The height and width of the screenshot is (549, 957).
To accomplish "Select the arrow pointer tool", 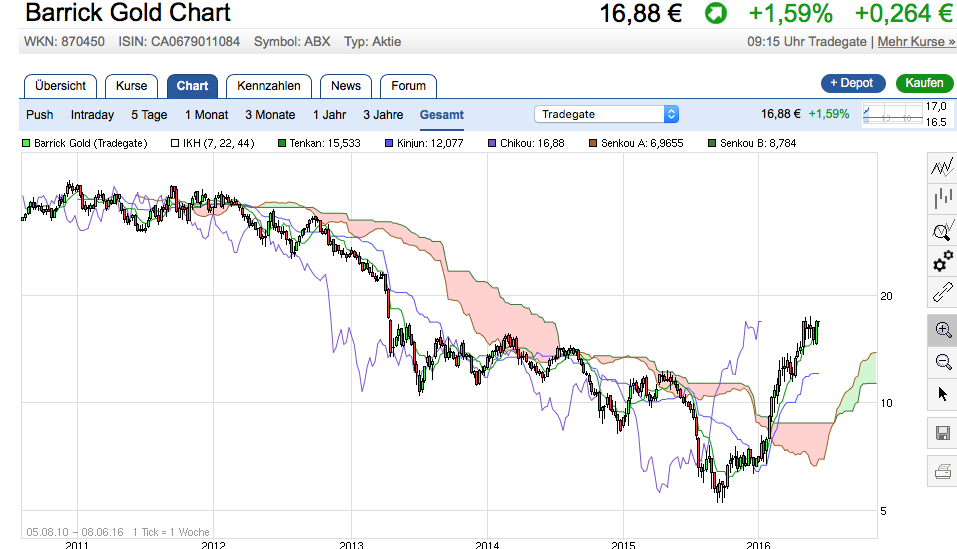I will tap(941, 393).
